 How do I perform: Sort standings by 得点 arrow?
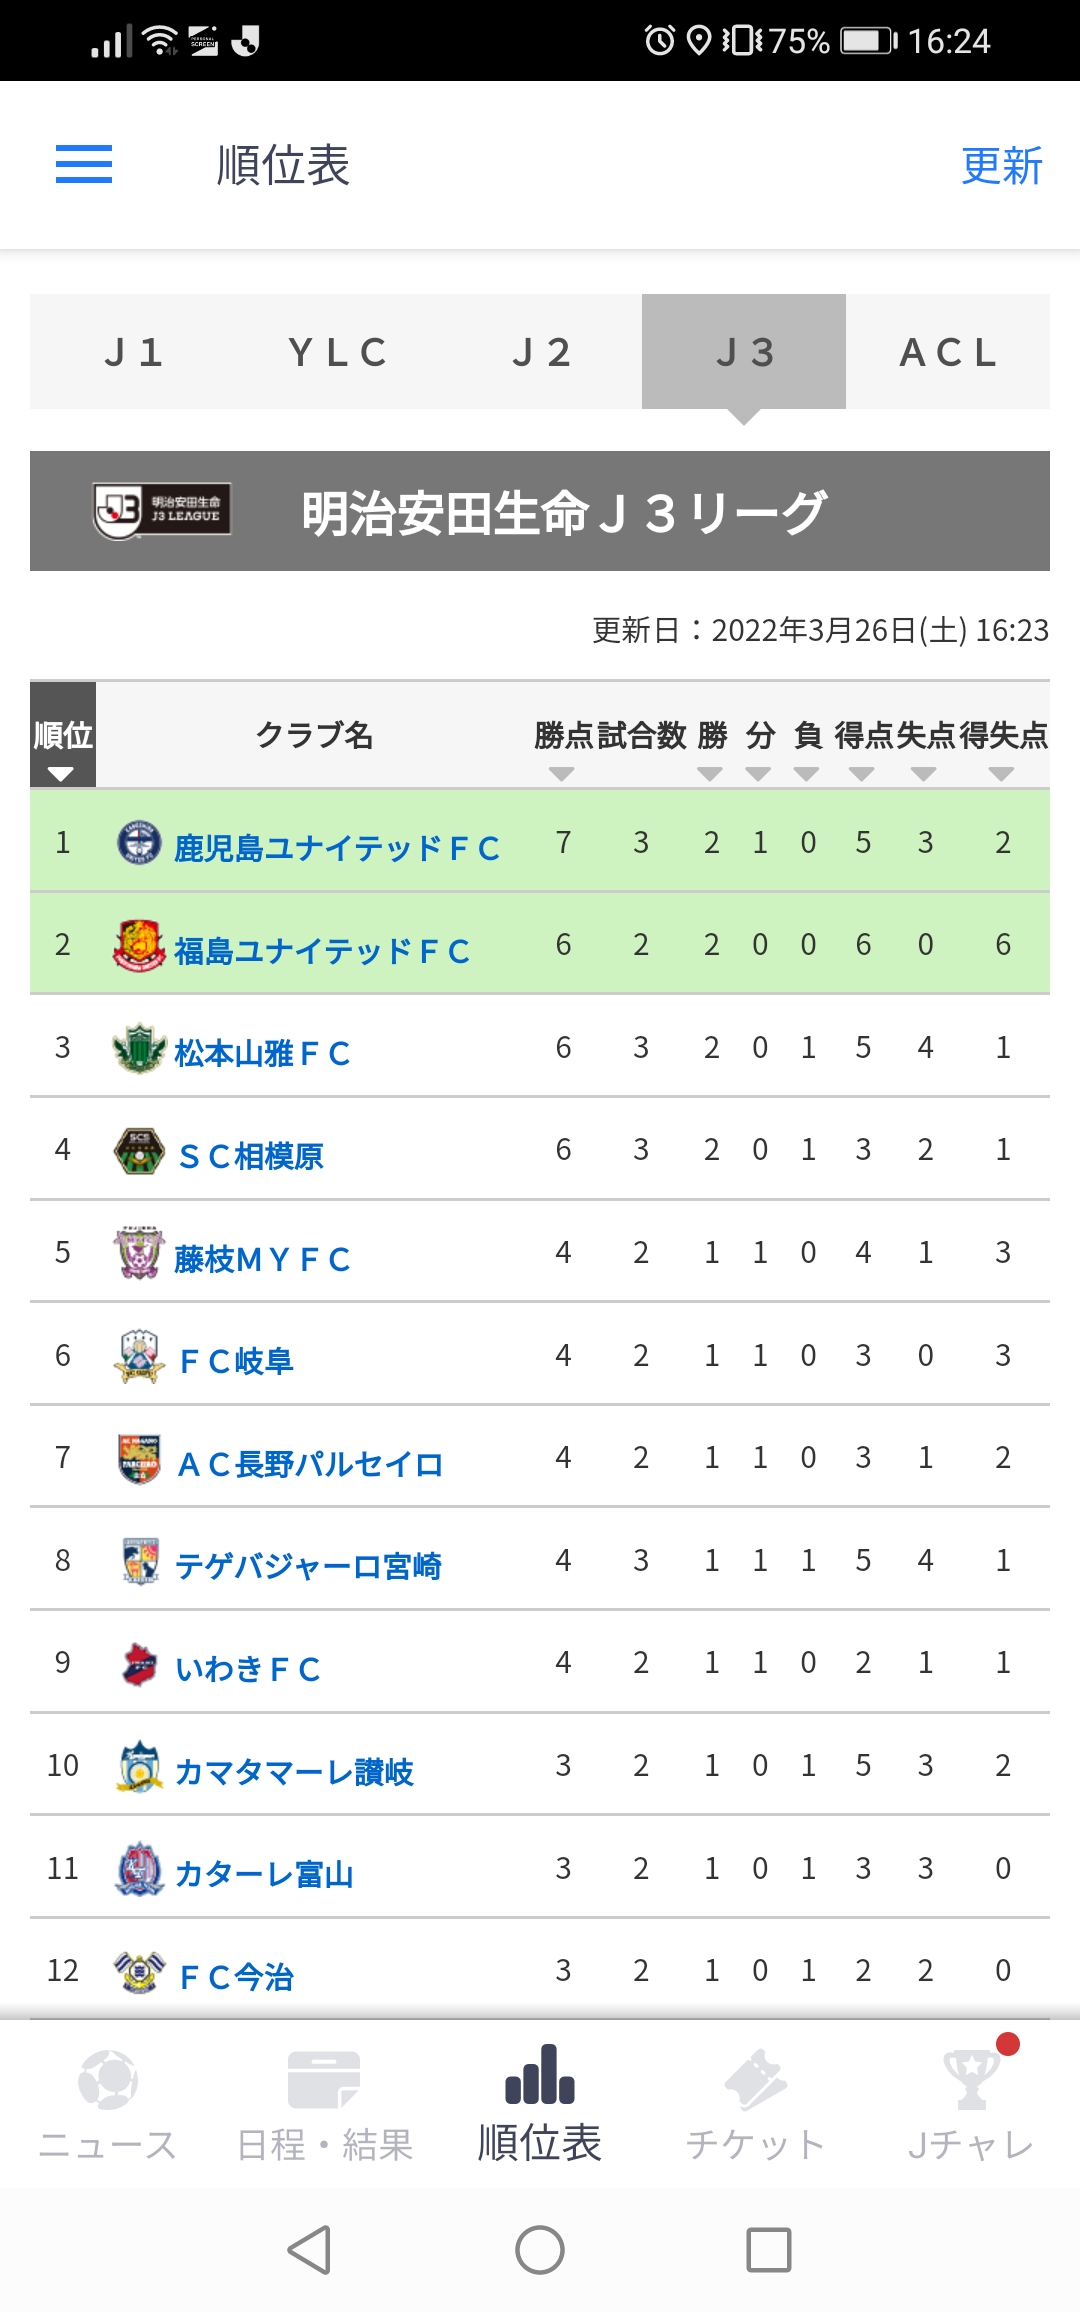862,774
